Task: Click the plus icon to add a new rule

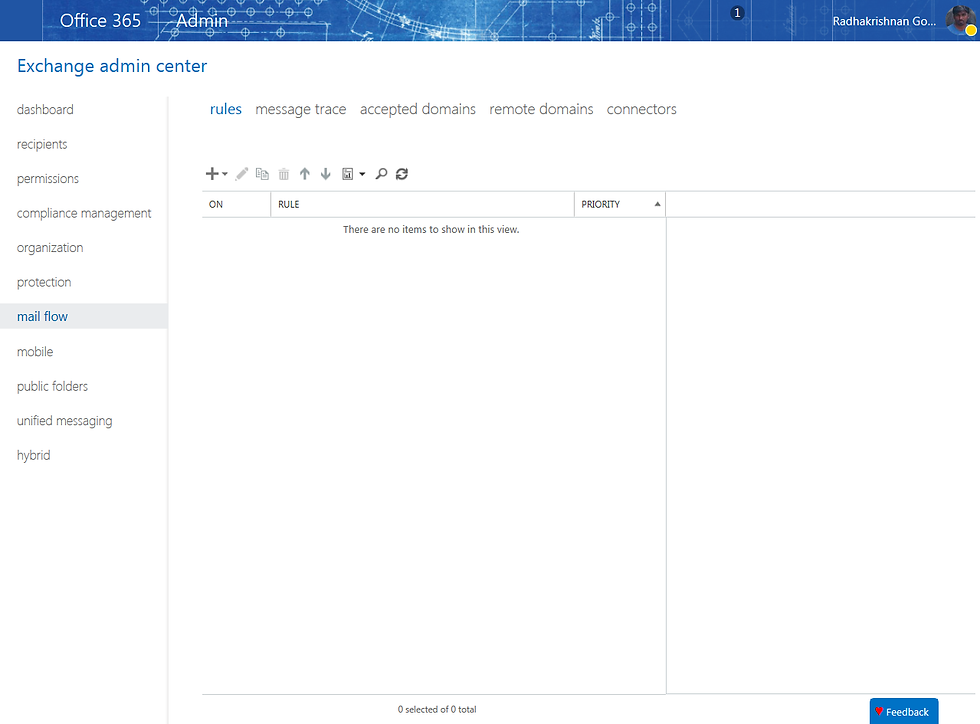Action: pyautogui.click(x=212, y=174)
